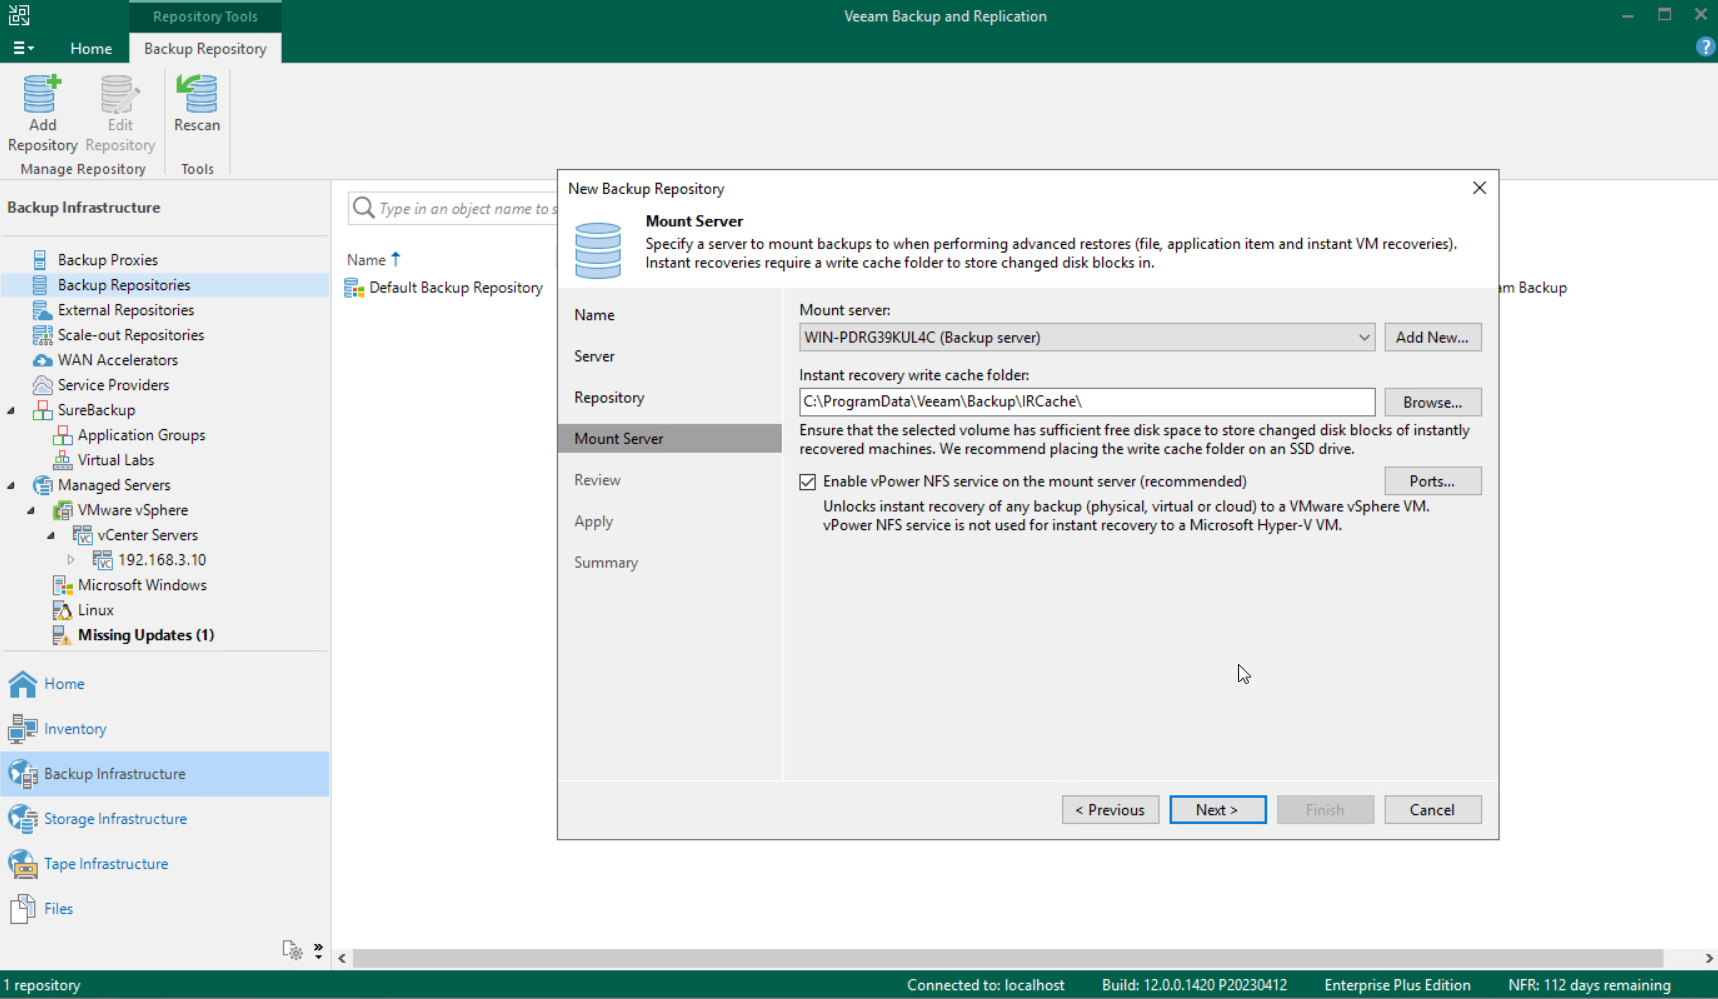Switch to the Home ribbon tab
Screen dimensions: 1718x999
91,48
